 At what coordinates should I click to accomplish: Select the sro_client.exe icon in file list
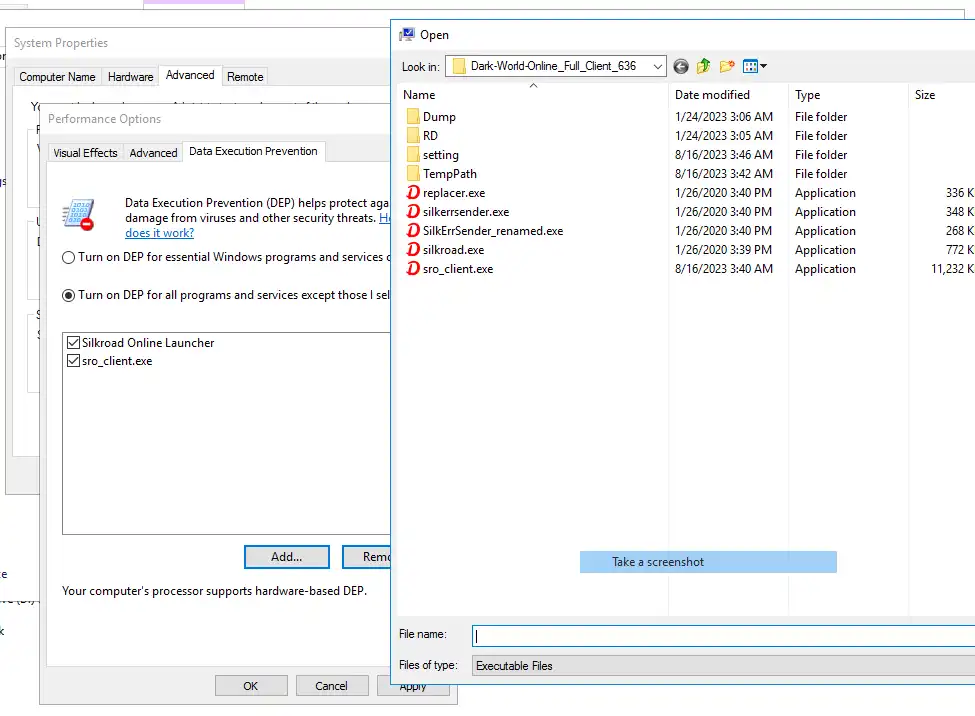[413, 269]
